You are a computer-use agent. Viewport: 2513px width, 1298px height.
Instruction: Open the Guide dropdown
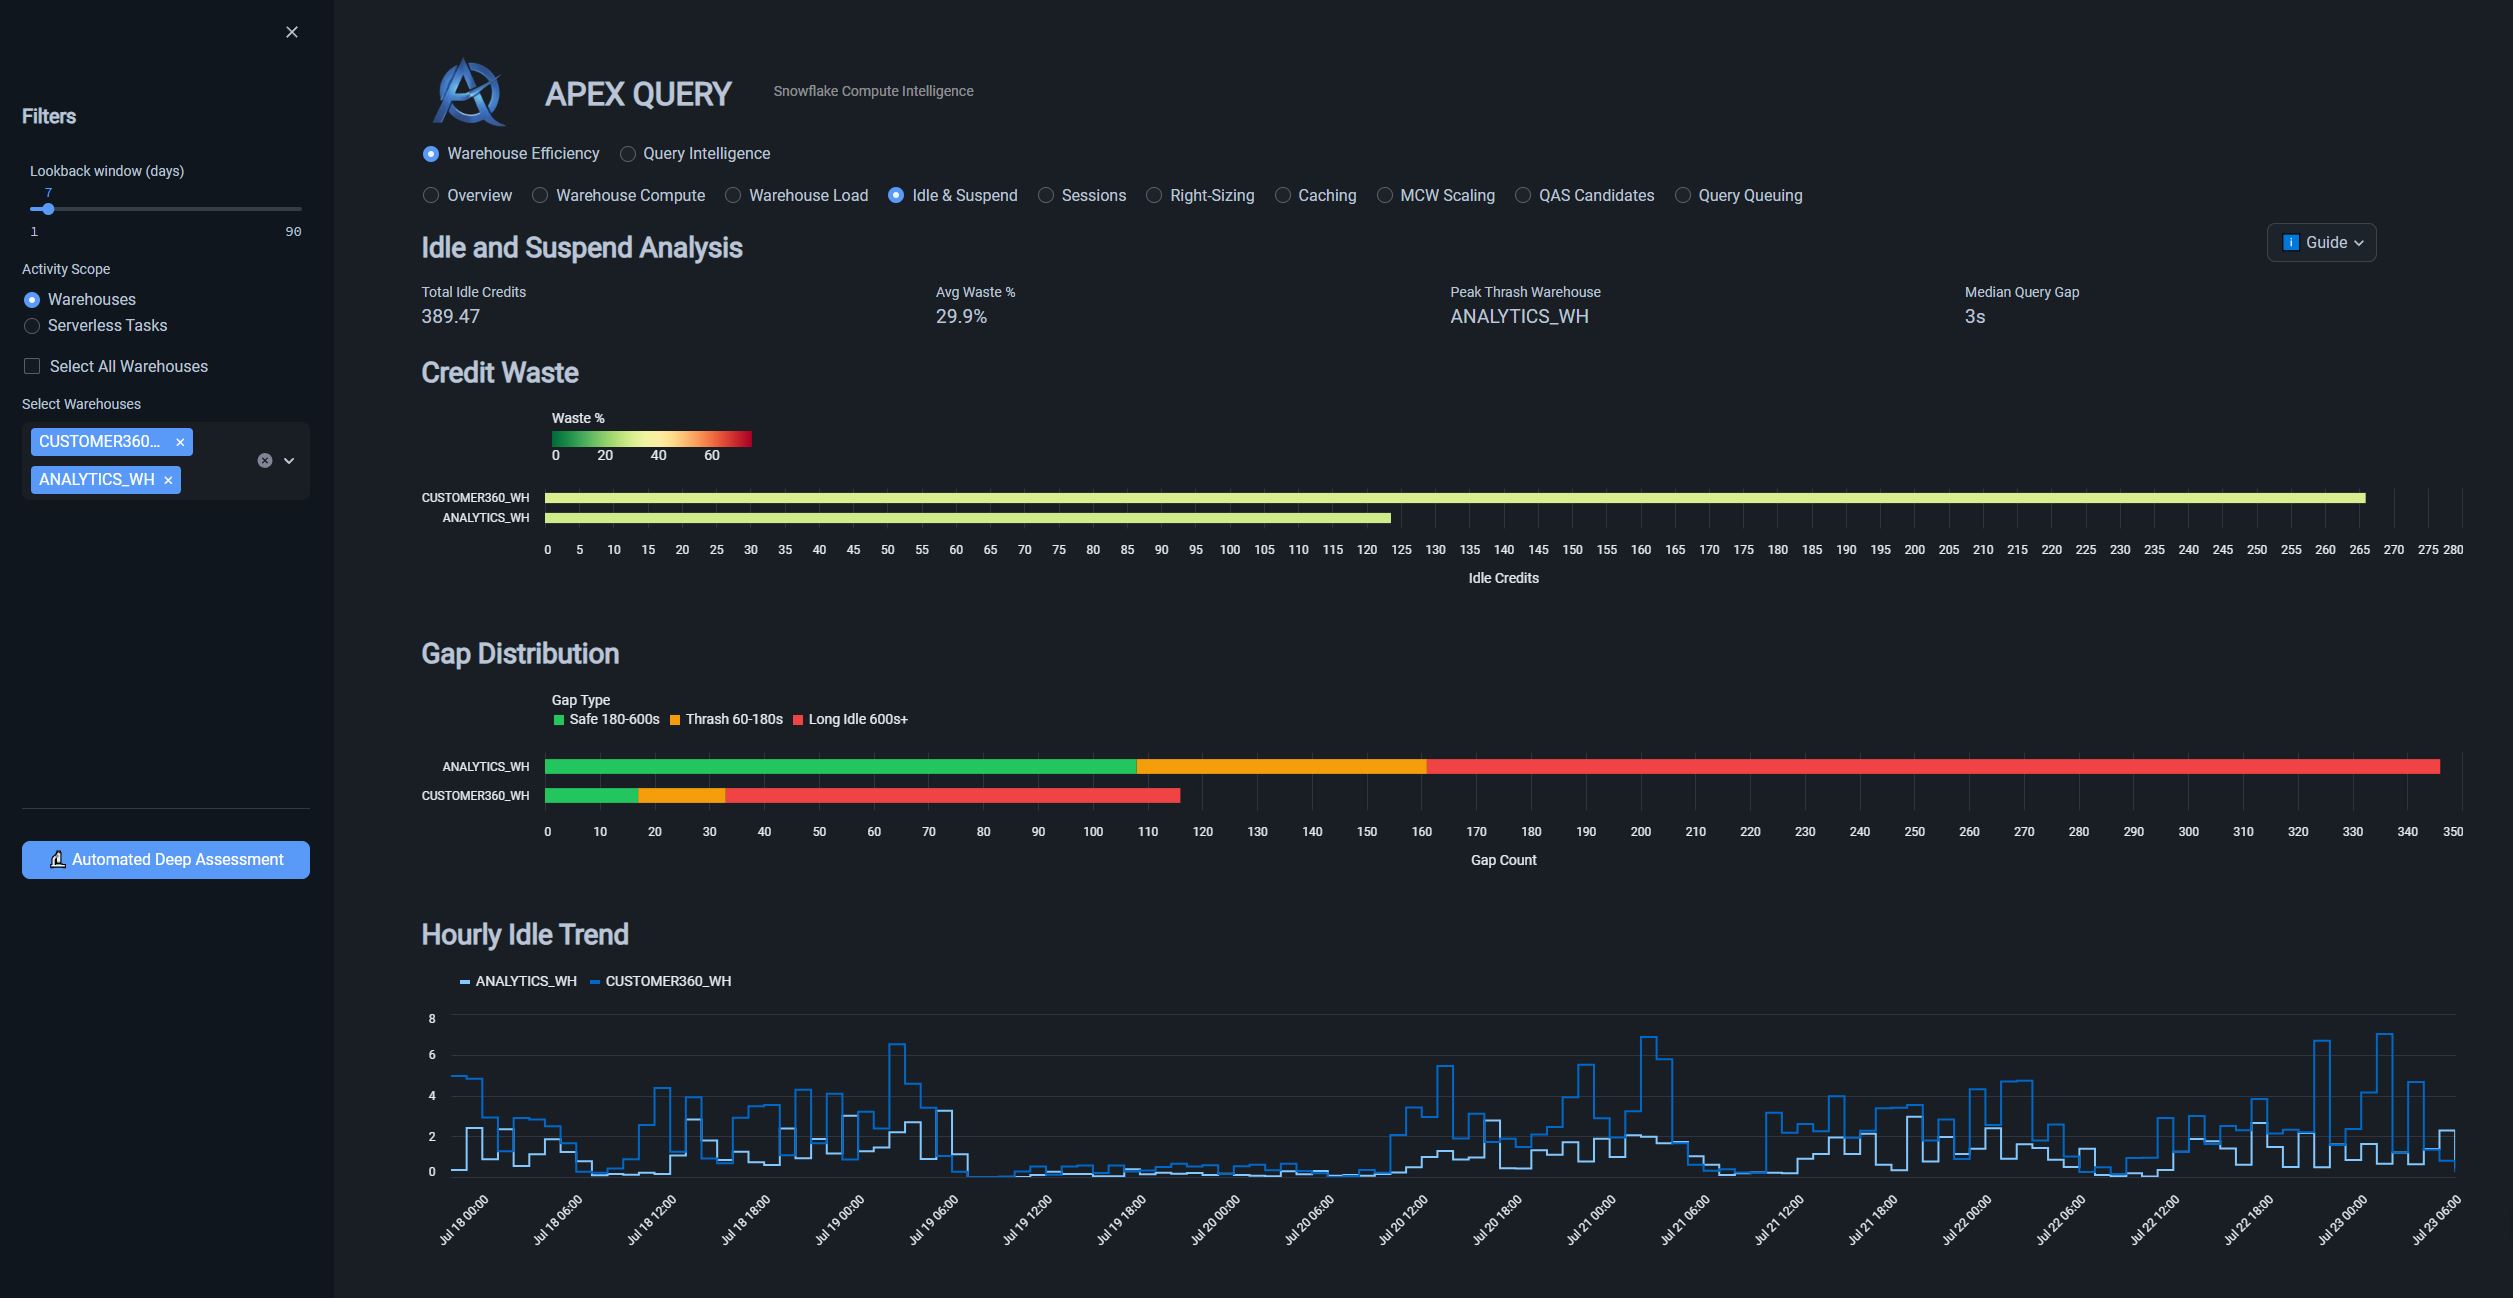2321,243
